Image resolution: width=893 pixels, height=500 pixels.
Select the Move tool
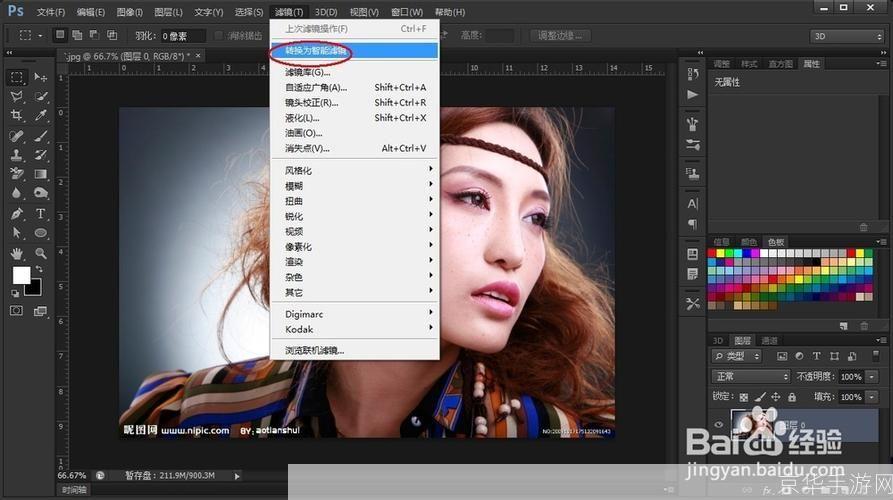click(40, 77)
